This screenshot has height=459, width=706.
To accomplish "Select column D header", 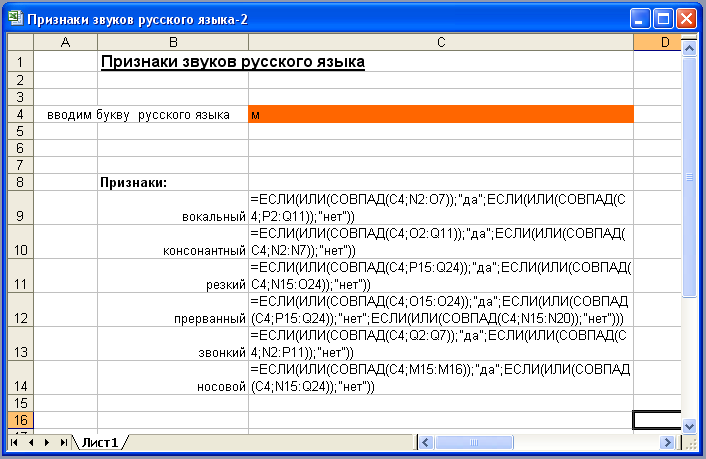I will (x=657, y=42).
